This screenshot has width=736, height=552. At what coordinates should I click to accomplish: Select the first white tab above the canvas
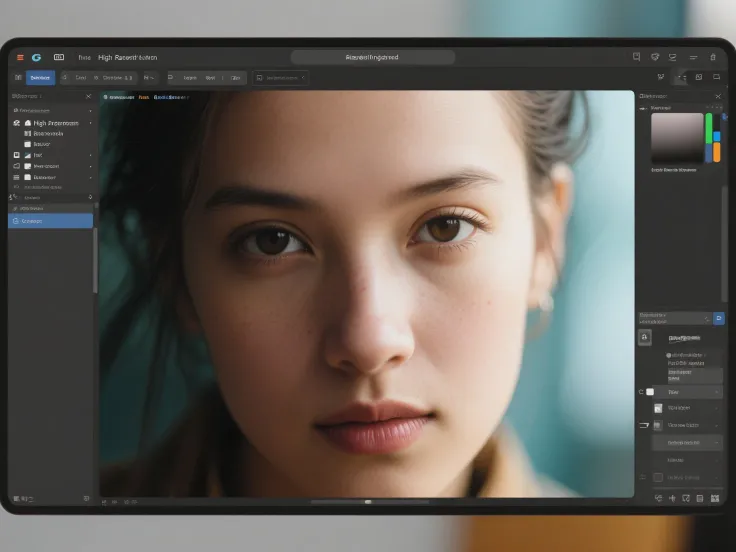click(x=119, y=97)
